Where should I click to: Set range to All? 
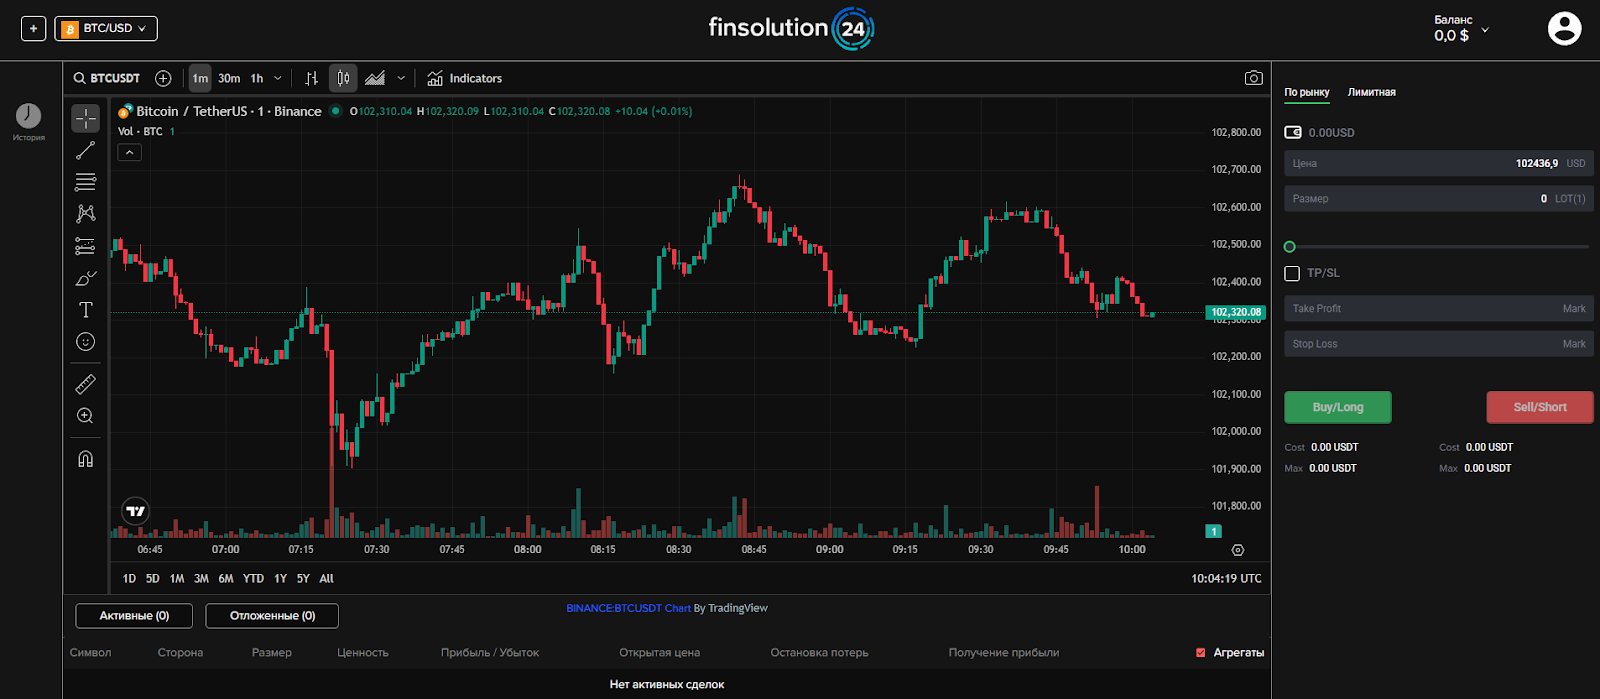click(x=326, y=578)
